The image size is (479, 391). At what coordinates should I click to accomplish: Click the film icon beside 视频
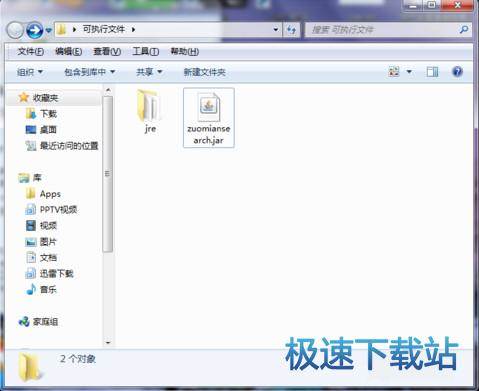pos(31,226)
